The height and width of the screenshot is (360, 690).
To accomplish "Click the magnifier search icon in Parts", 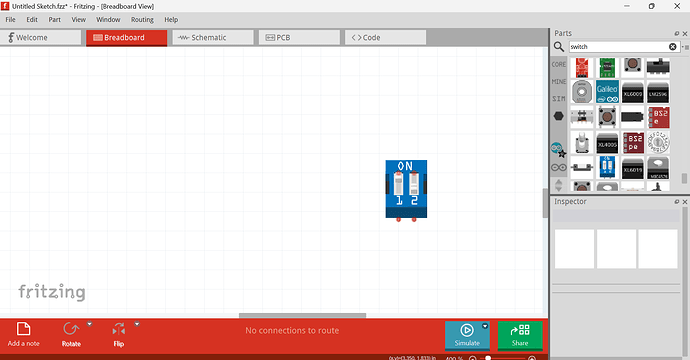I will (x=559, y=47).
